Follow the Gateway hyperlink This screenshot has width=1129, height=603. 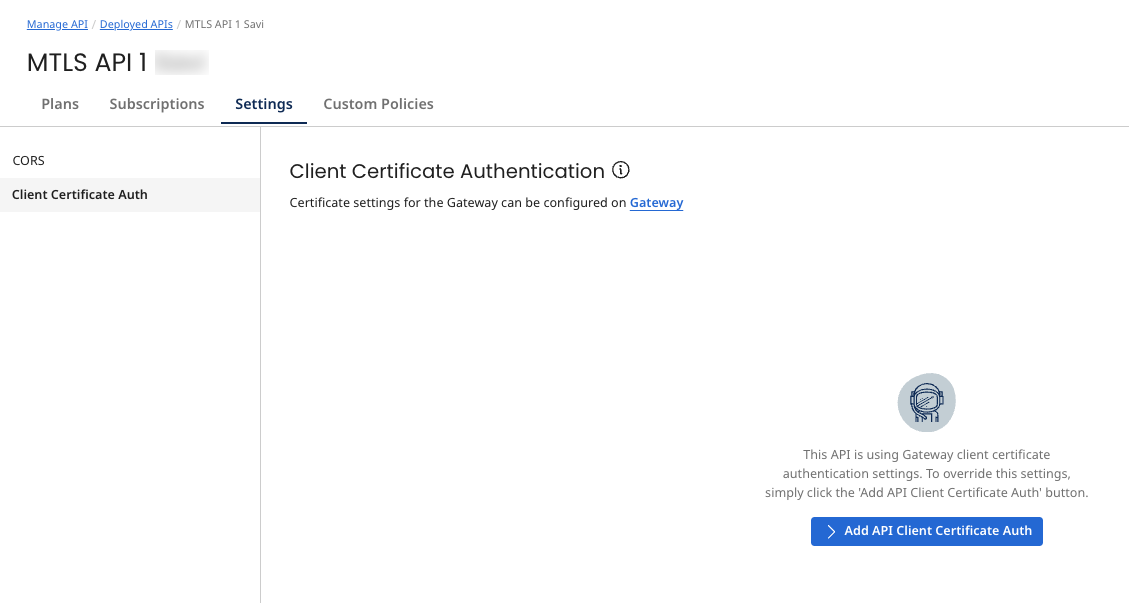point(656,203)
